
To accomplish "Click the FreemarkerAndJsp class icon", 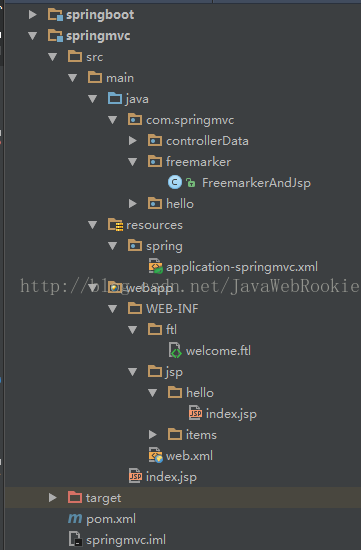I will click(x=175, y=182).
